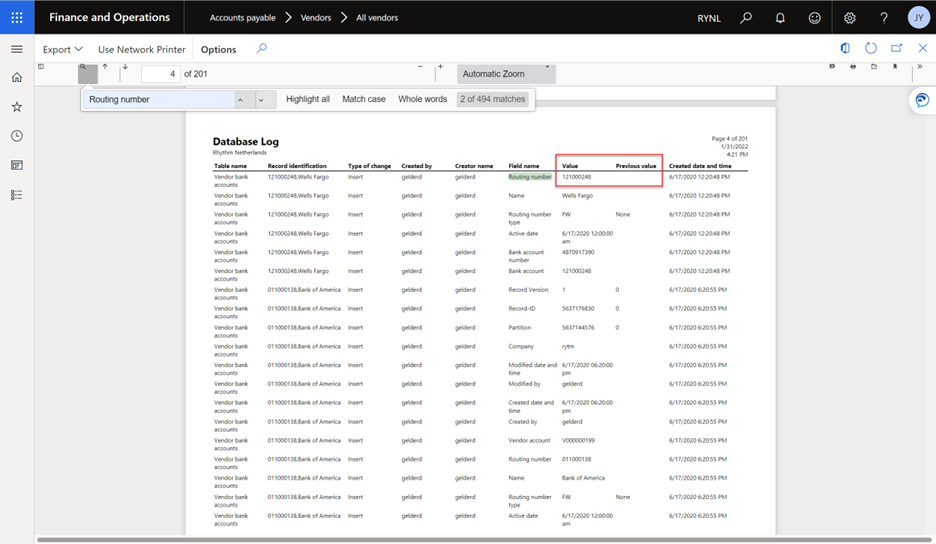This screenshot has height=544, width=936.
Task: Open the Favorites star in sidebar
Action: (x=17, y=107)
